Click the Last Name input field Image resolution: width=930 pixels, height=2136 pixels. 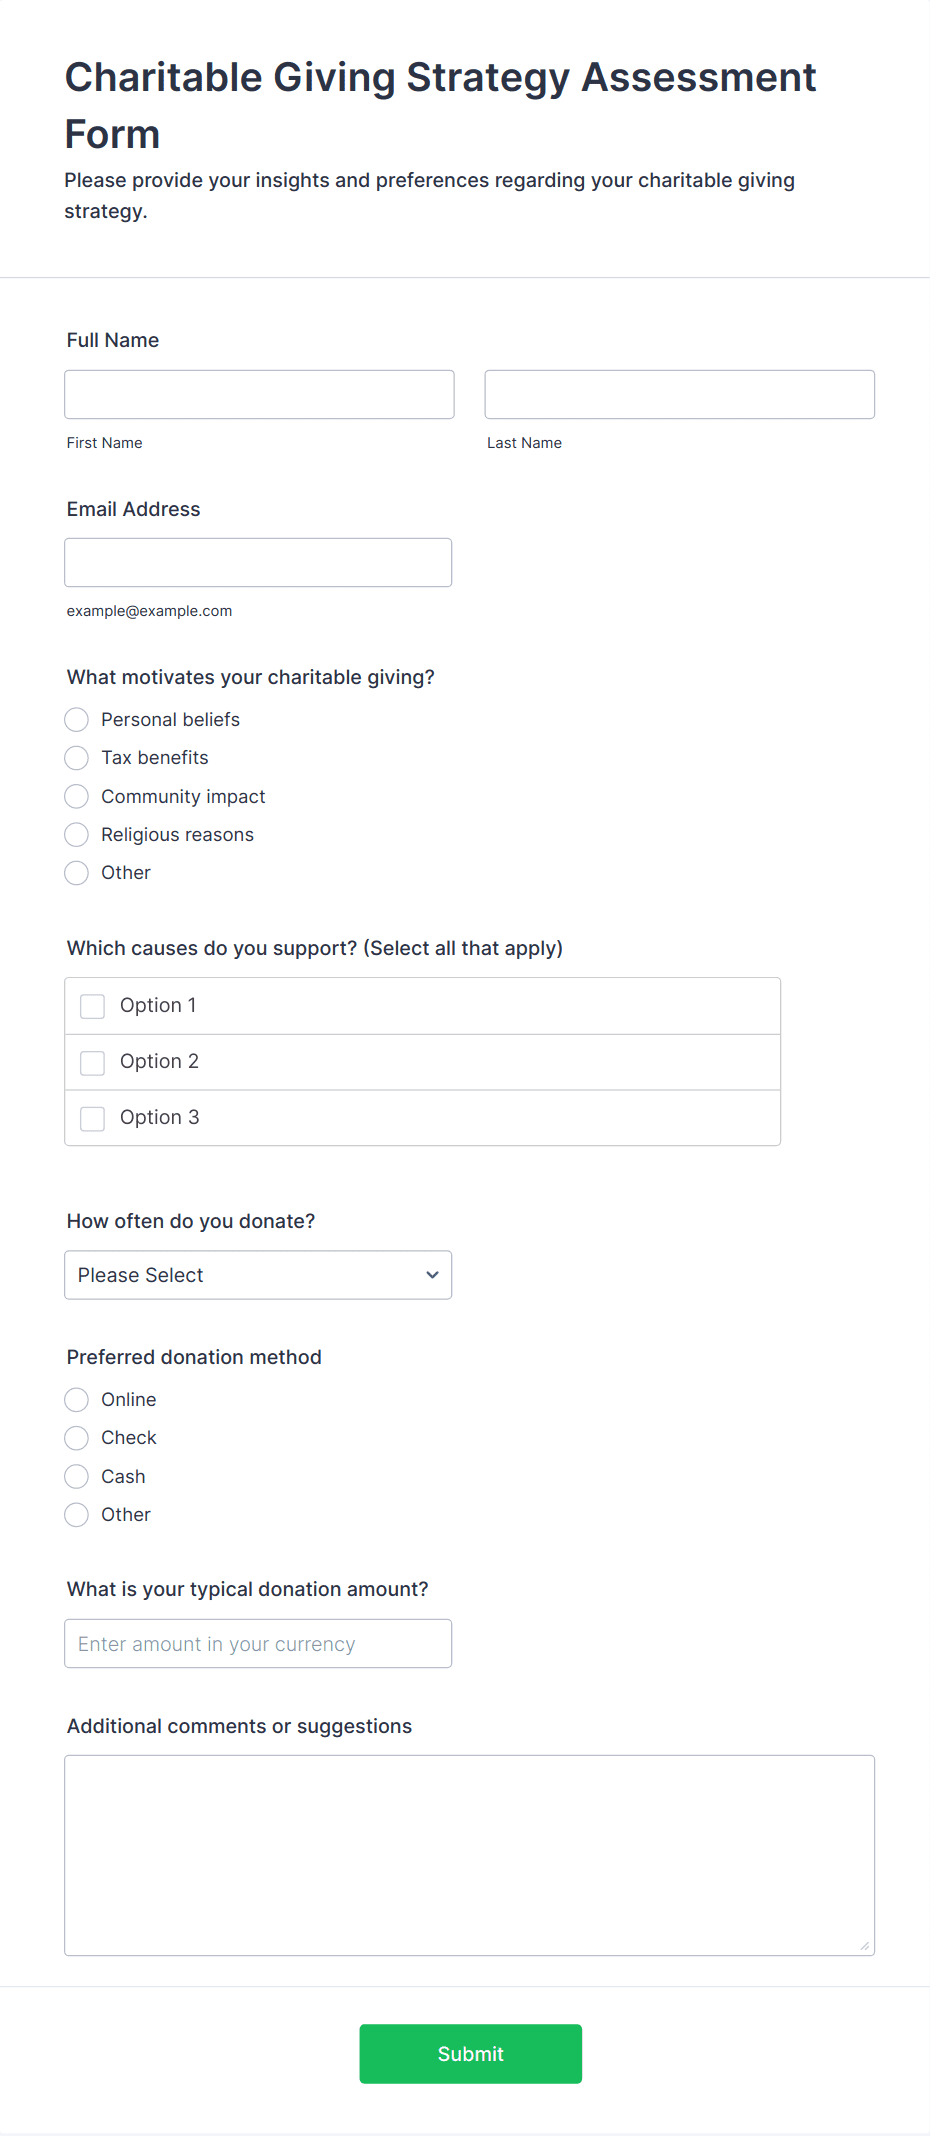678,394
